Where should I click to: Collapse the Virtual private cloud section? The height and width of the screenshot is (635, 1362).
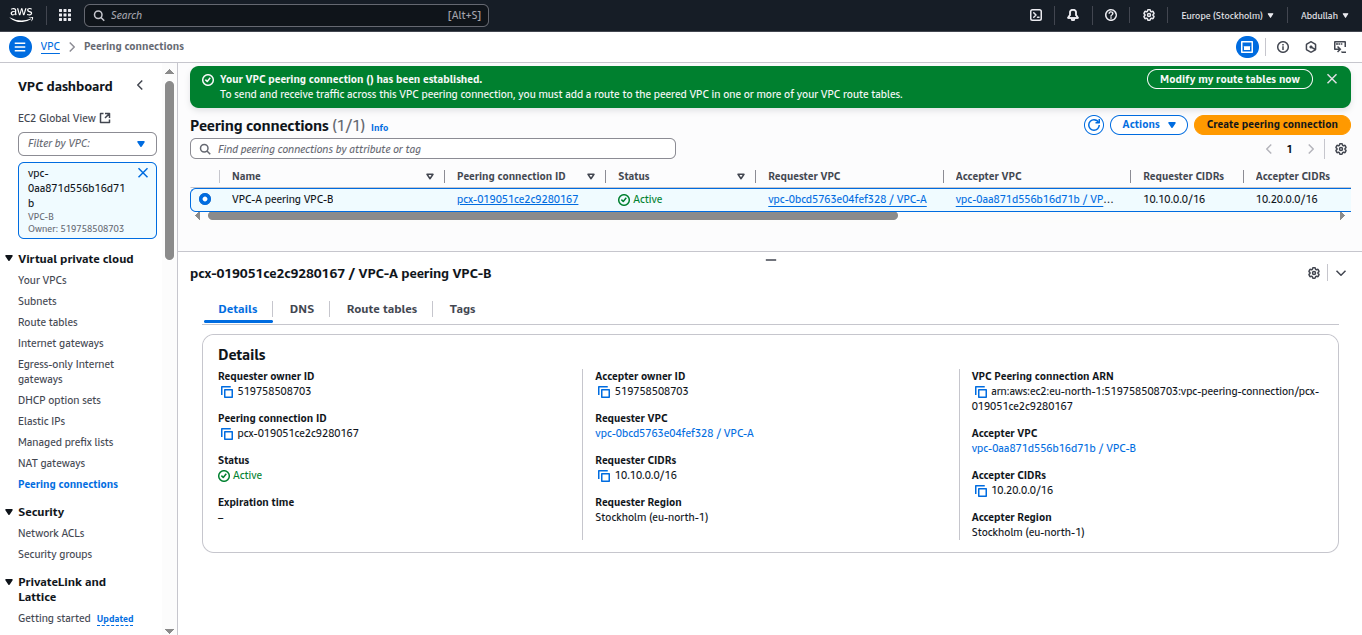point(9,259)
